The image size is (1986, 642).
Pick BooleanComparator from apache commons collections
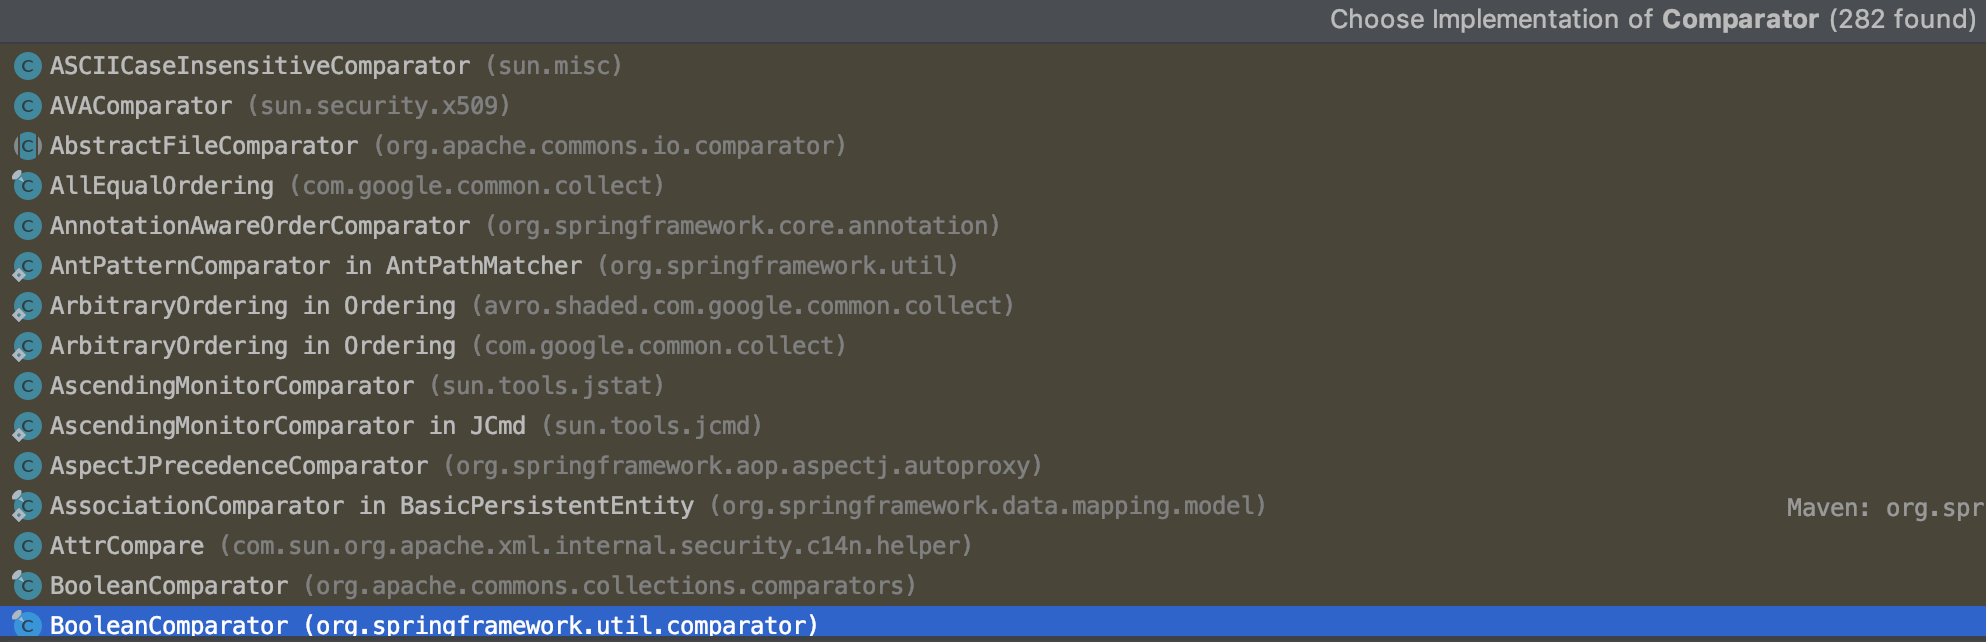coord(993,586)
